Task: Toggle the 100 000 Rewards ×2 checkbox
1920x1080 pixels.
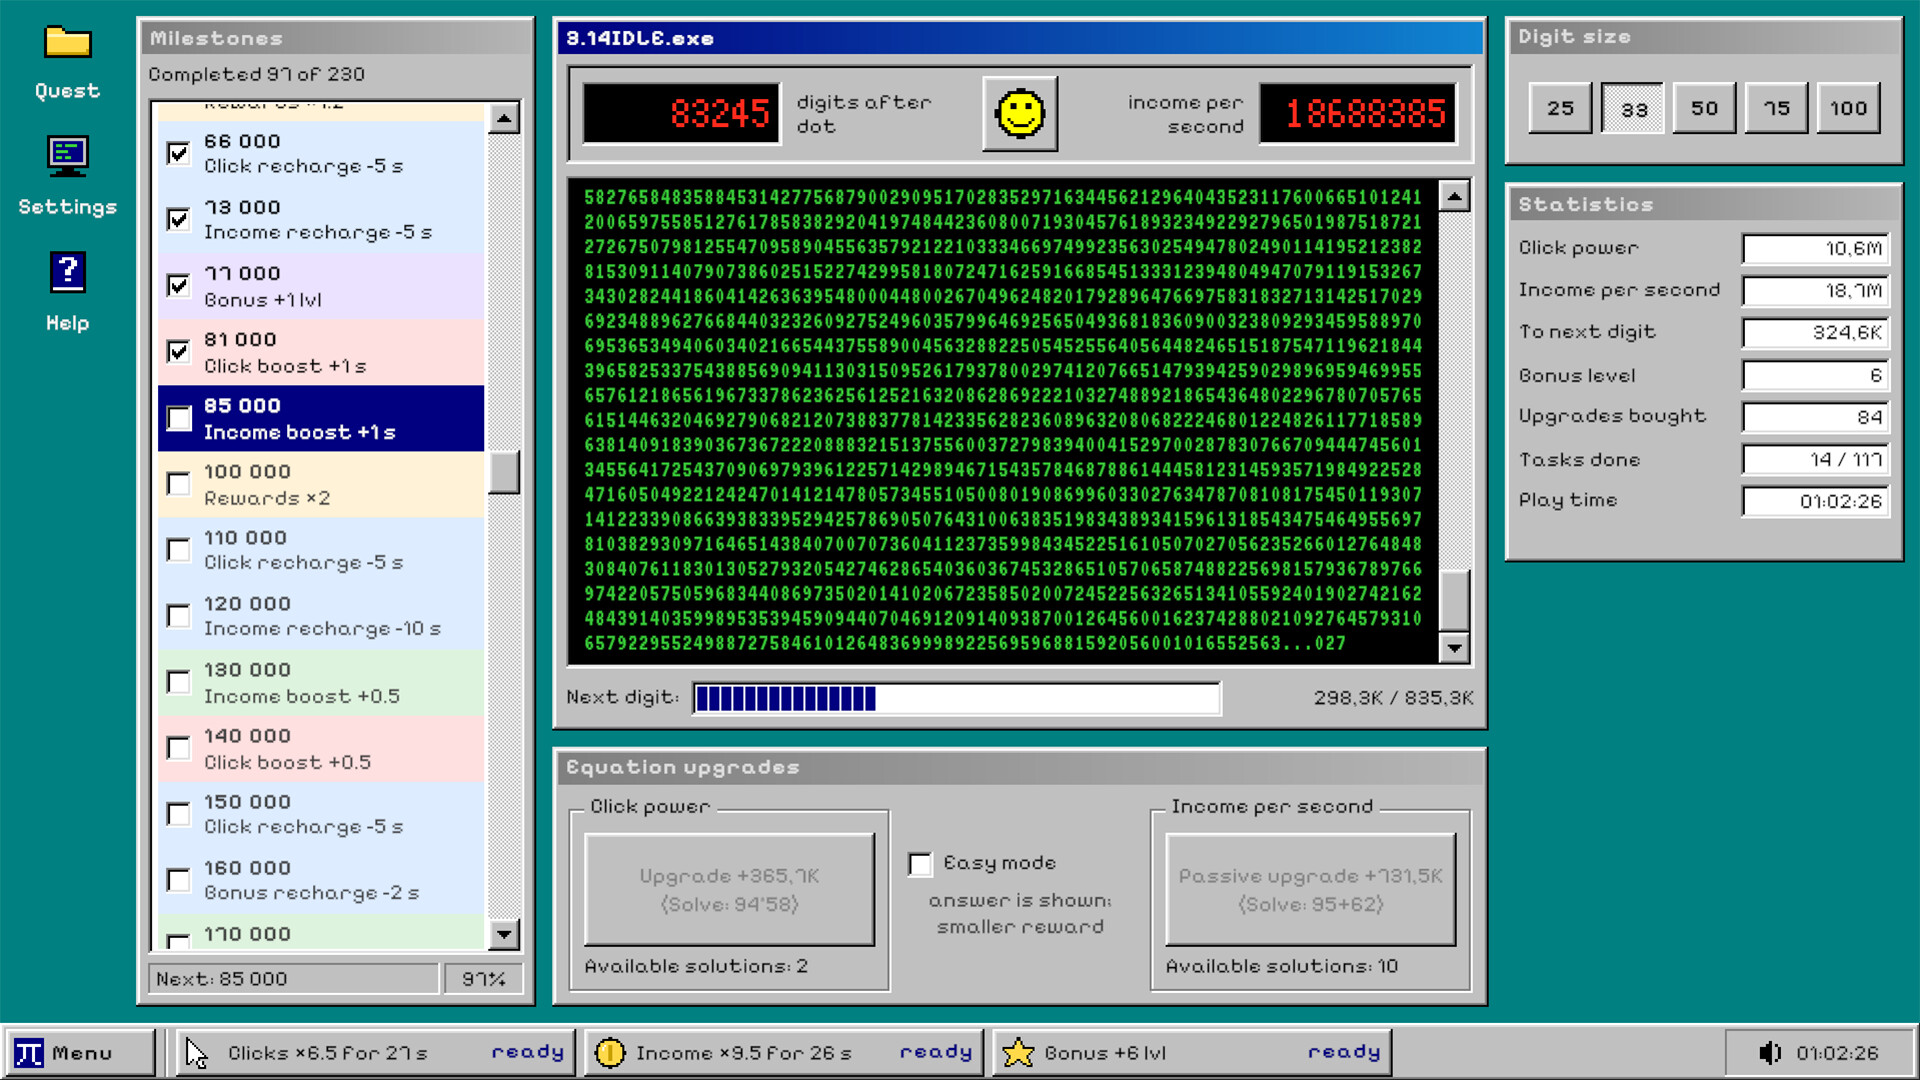Action: (x=179, y=484)
